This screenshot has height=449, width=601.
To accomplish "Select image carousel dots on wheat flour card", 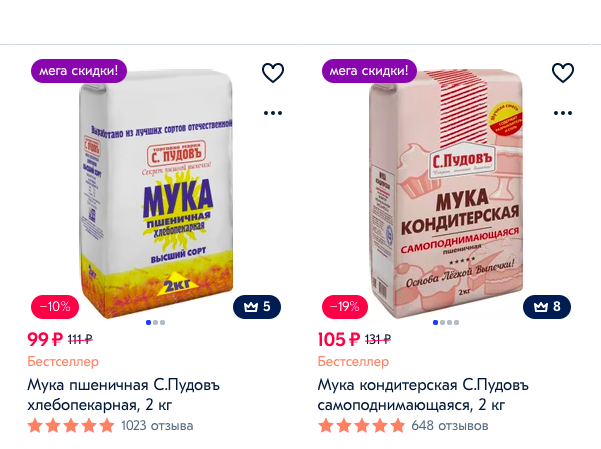I will tap(155, 323).
